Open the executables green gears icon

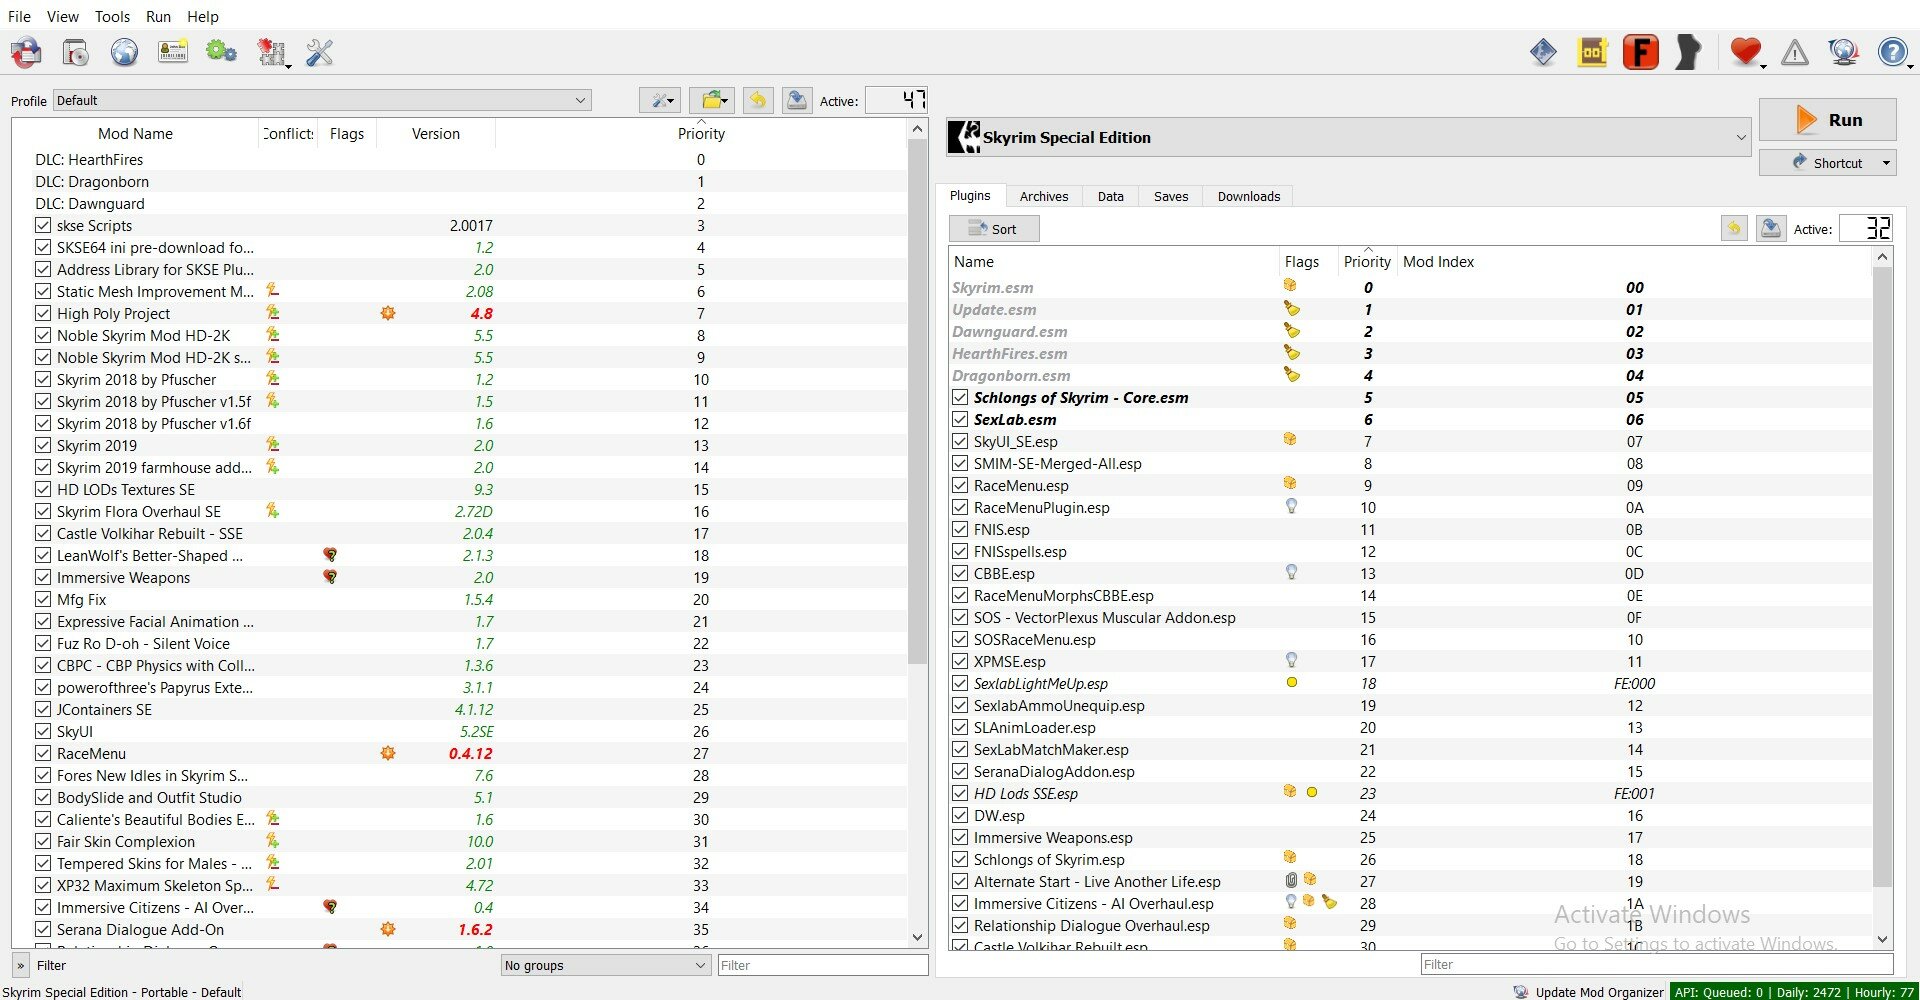(221, 52)
